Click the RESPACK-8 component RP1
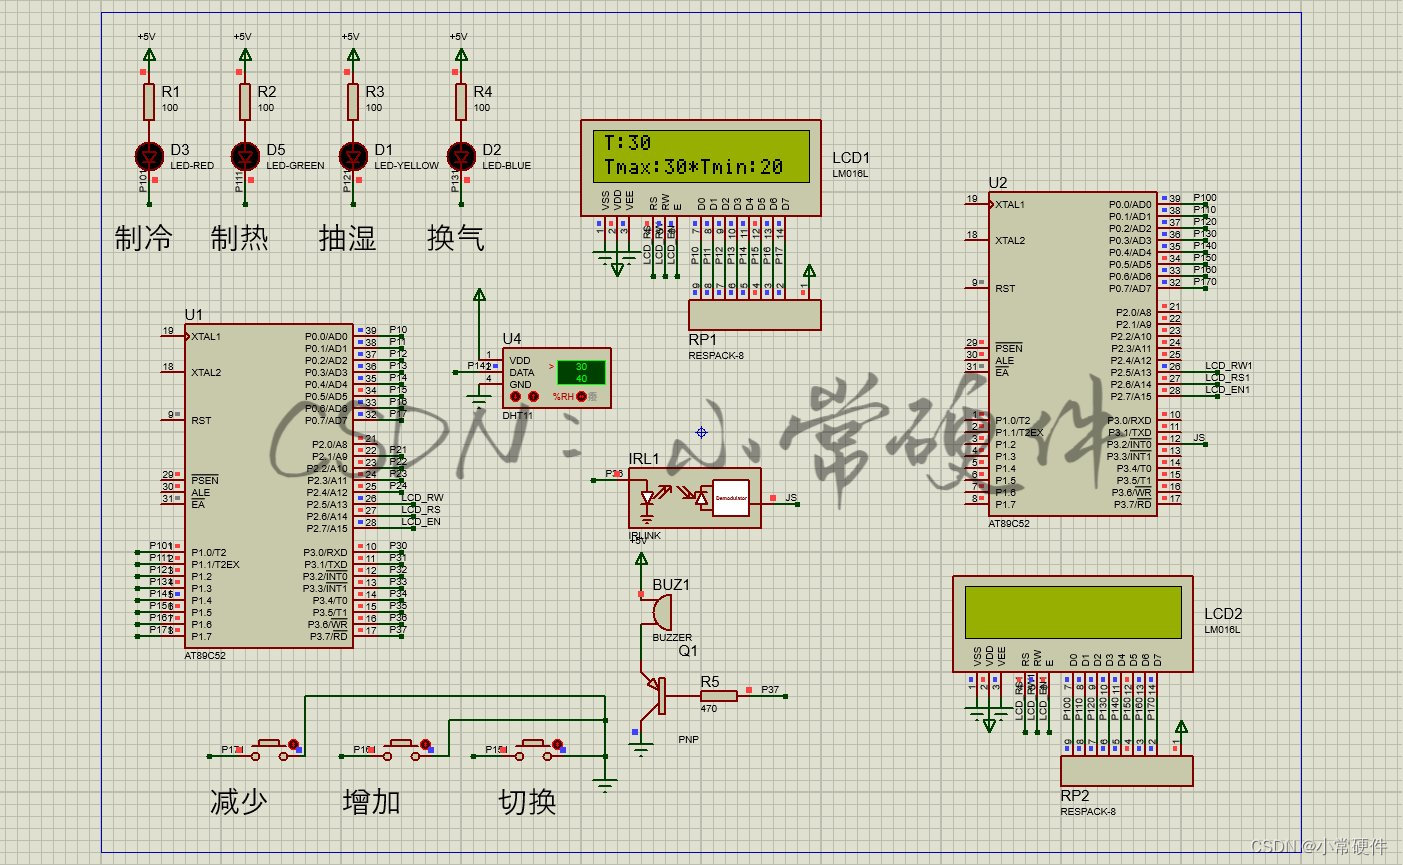 (x=753, y=315)
